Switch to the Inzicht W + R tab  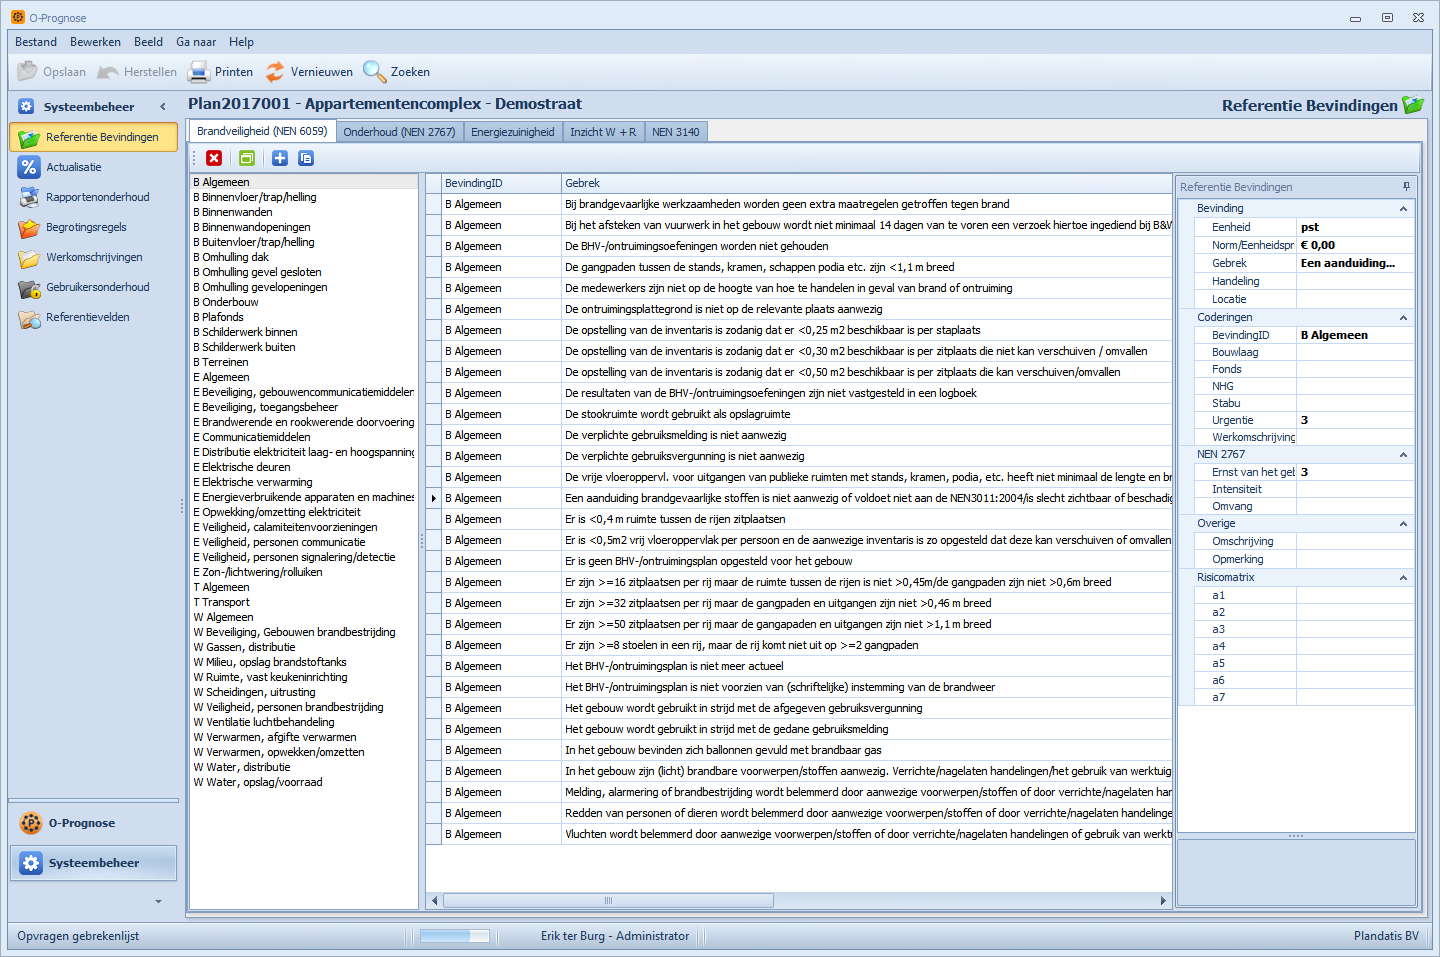(603, 132)
